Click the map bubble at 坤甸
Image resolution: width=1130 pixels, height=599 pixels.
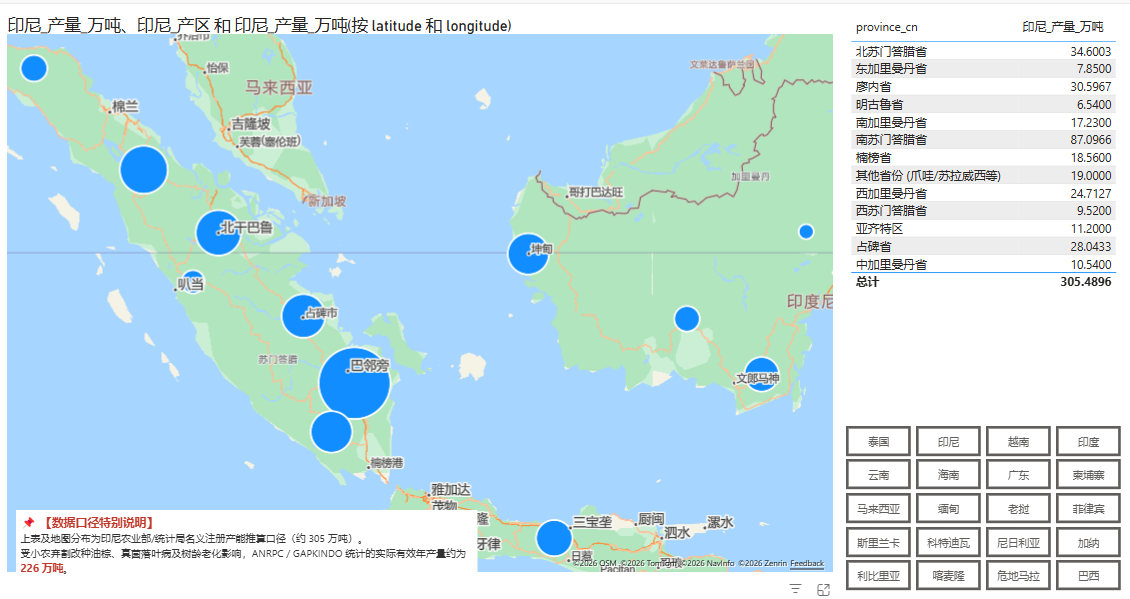click(528, 254)
